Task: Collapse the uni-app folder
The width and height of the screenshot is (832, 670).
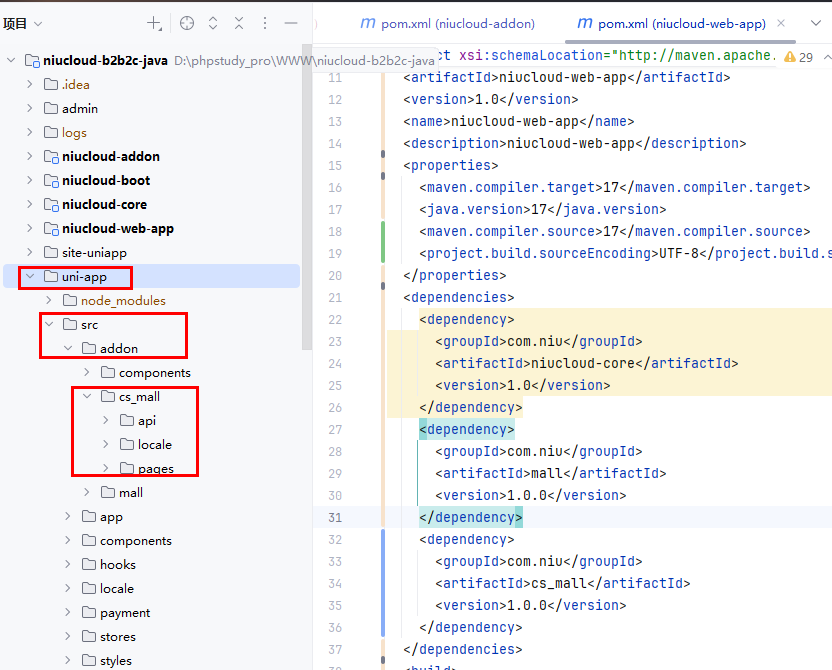Action: (x=30, y=277)
